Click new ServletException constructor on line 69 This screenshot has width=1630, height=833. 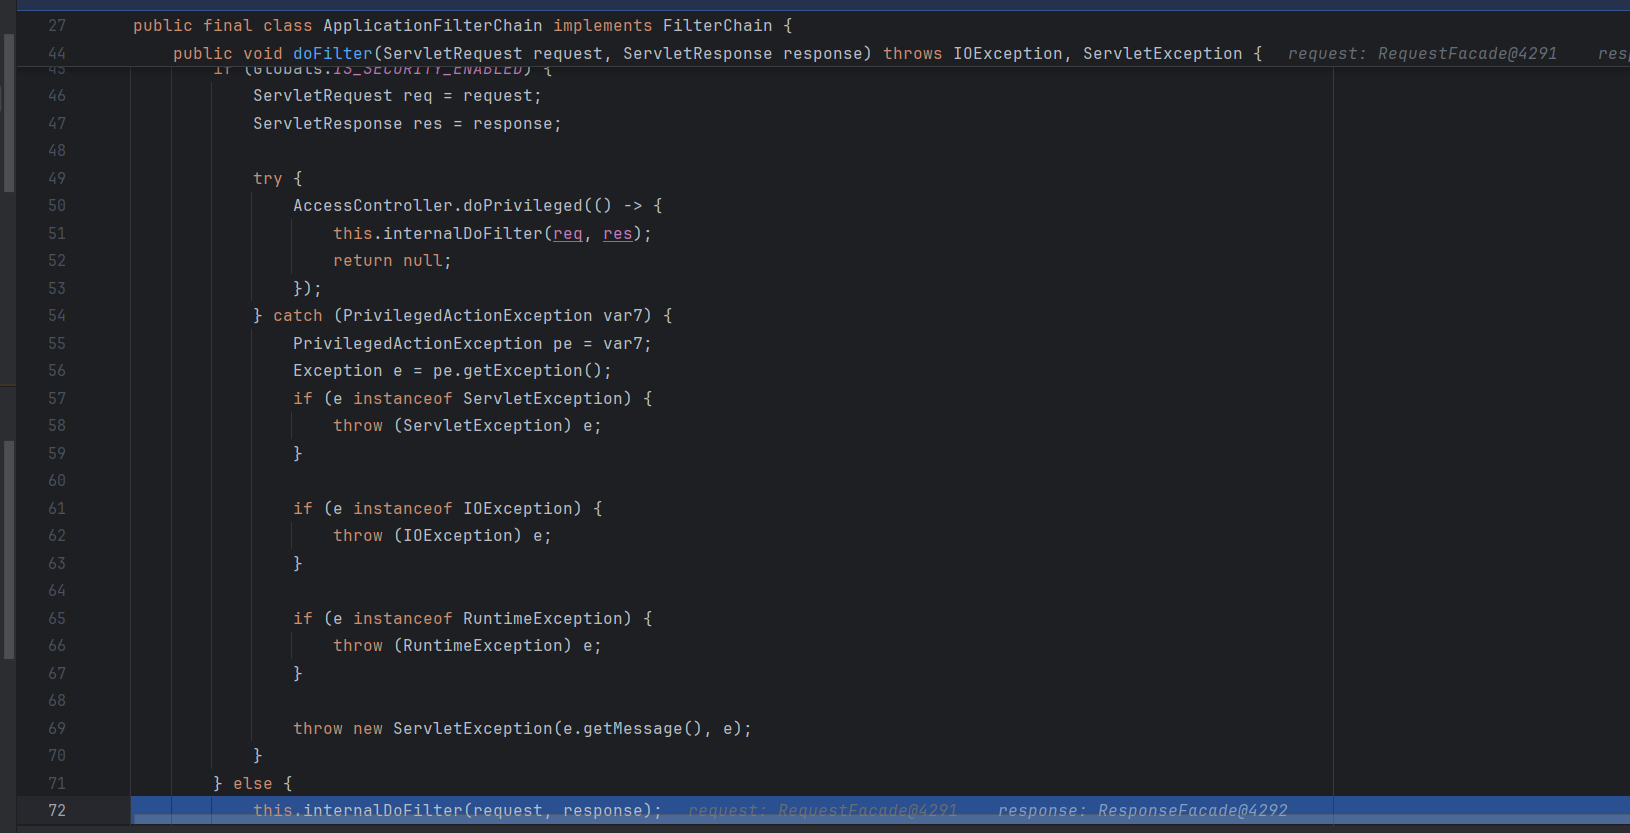pos(472,729)
